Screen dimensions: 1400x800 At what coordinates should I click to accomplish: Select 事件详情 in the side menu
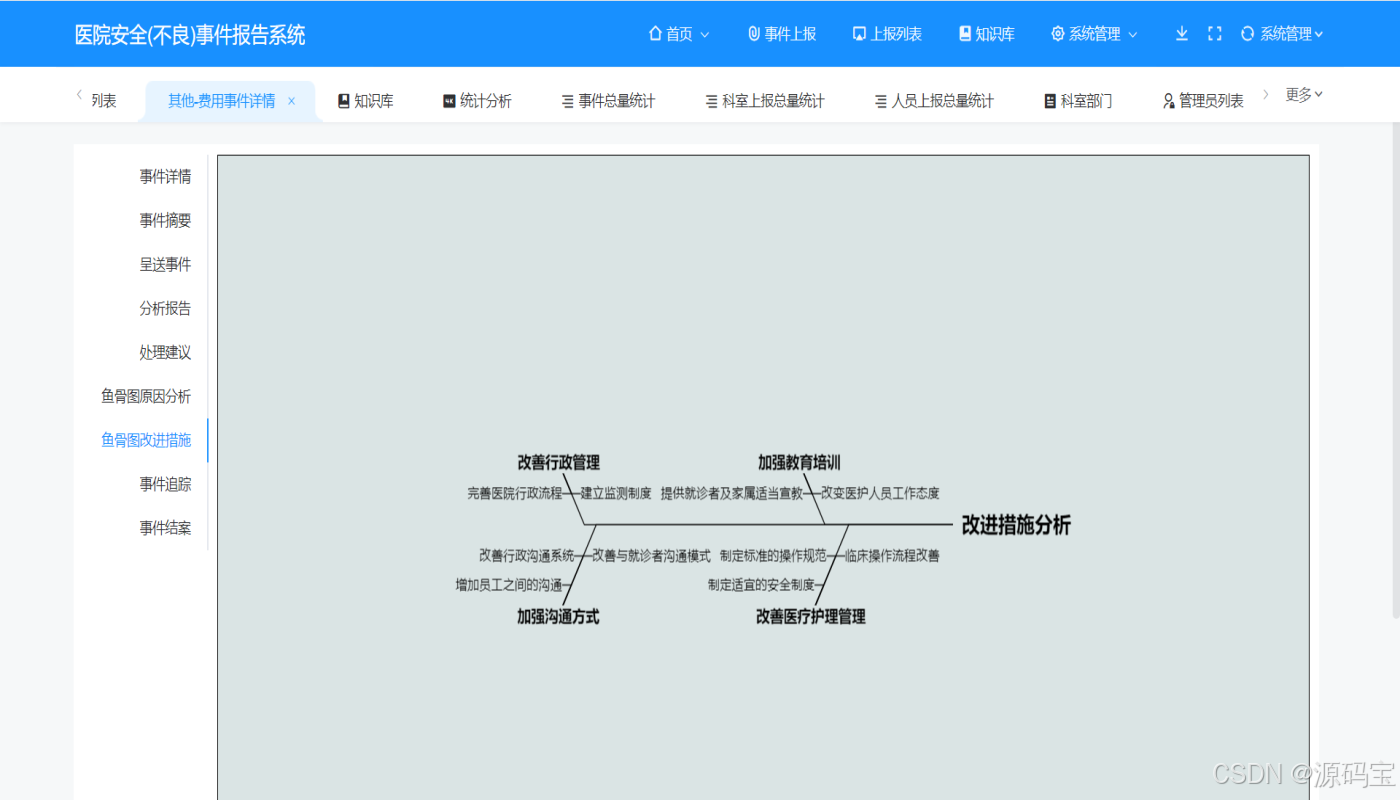click(165, 177)
